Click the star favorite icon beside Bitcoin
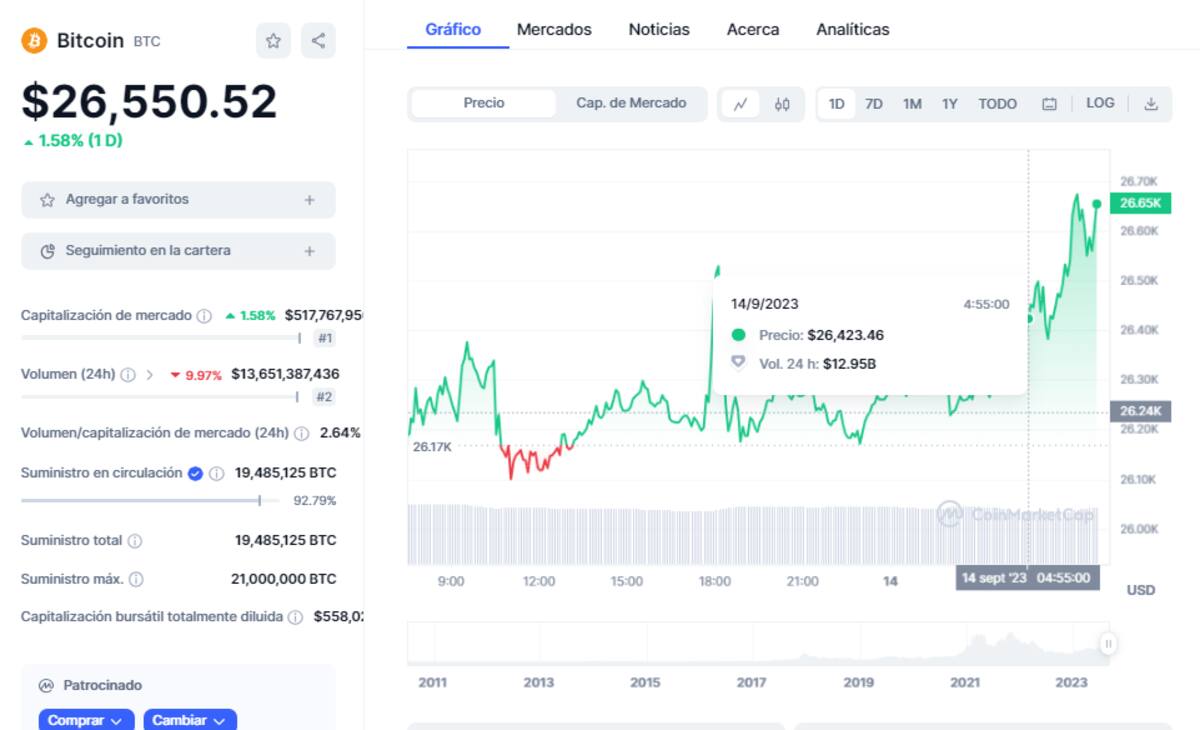 coord(273,41)
